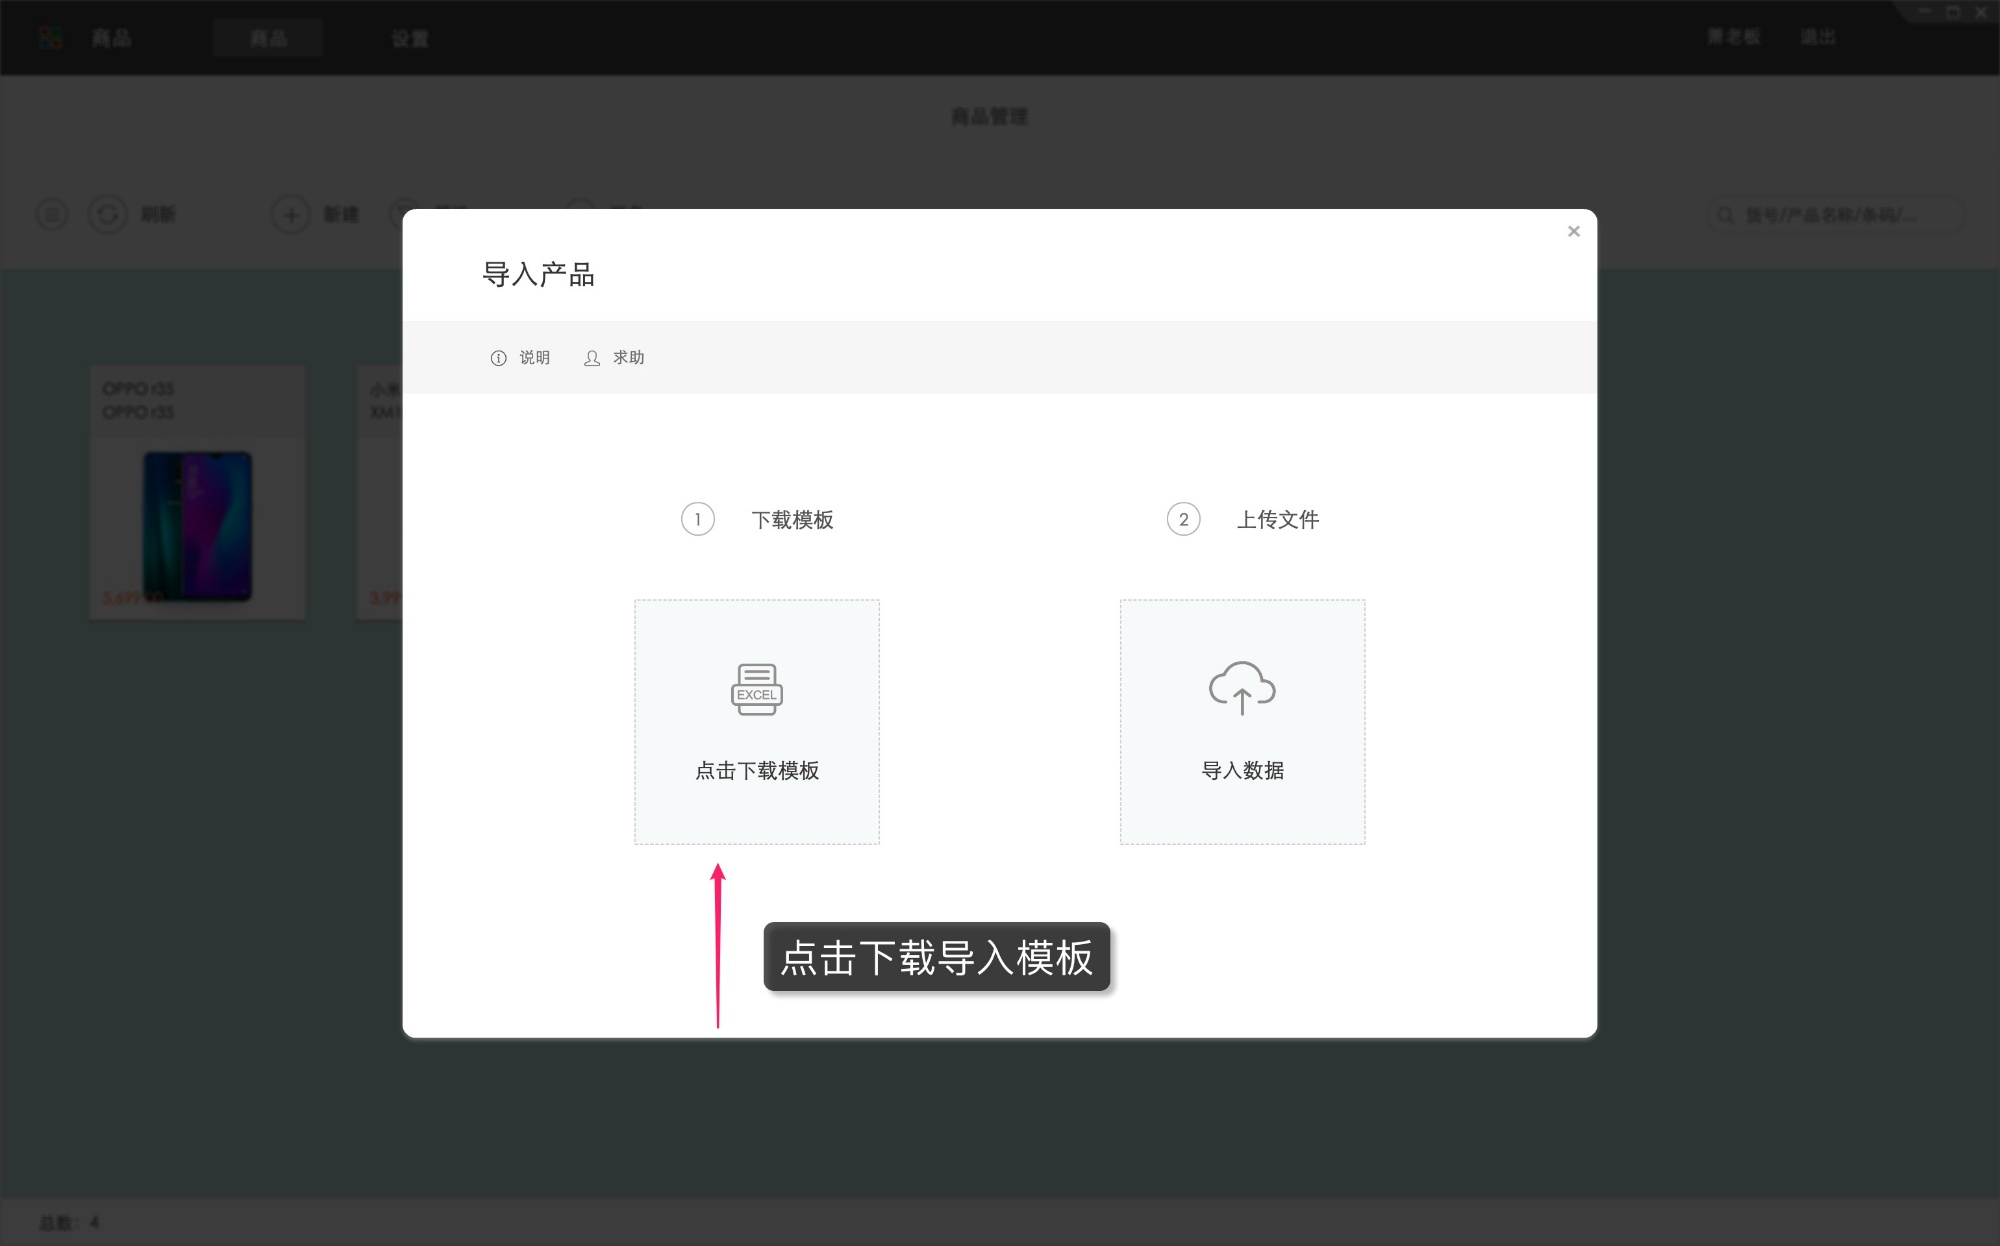Close the 导入产品 dialog
The height and width of the screenshot is (1246, 2000).
(1574, 231)
